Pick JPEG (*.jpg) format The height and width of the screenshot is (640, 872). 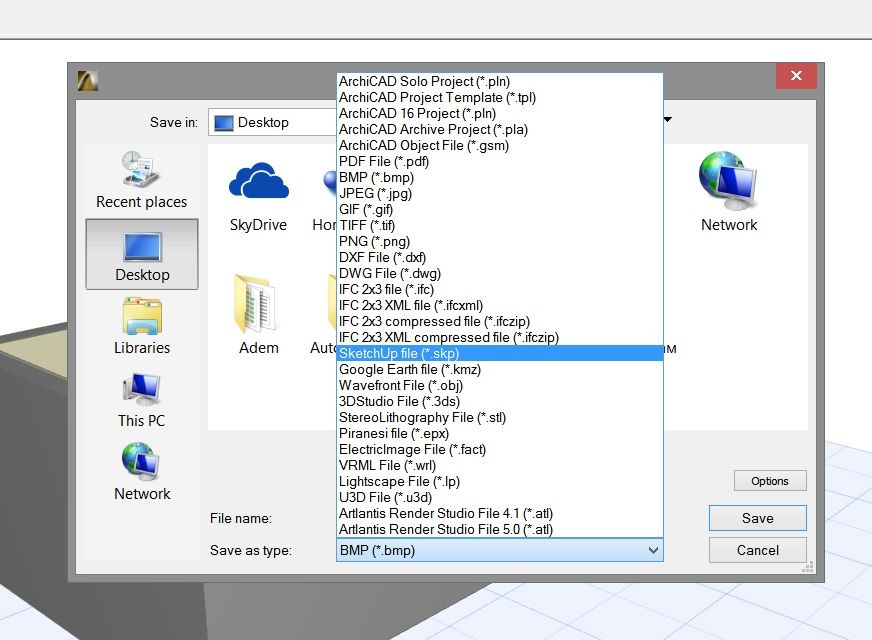click(x=500, y=194)
